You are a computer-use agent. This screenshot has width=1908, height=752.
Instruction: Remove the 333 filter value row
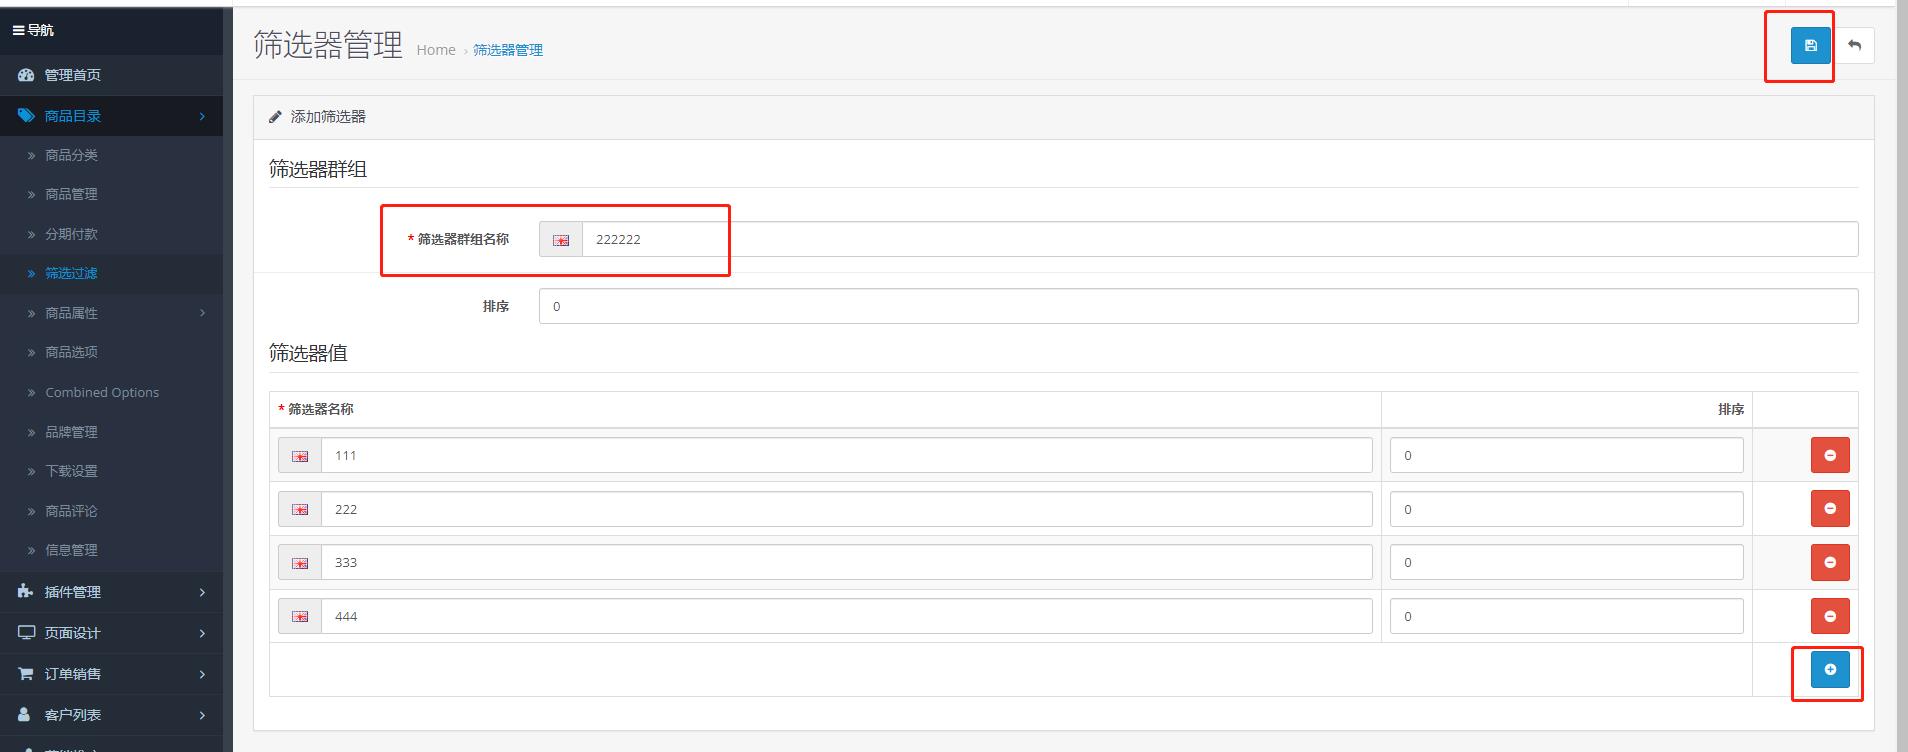tap(1829, 563)
